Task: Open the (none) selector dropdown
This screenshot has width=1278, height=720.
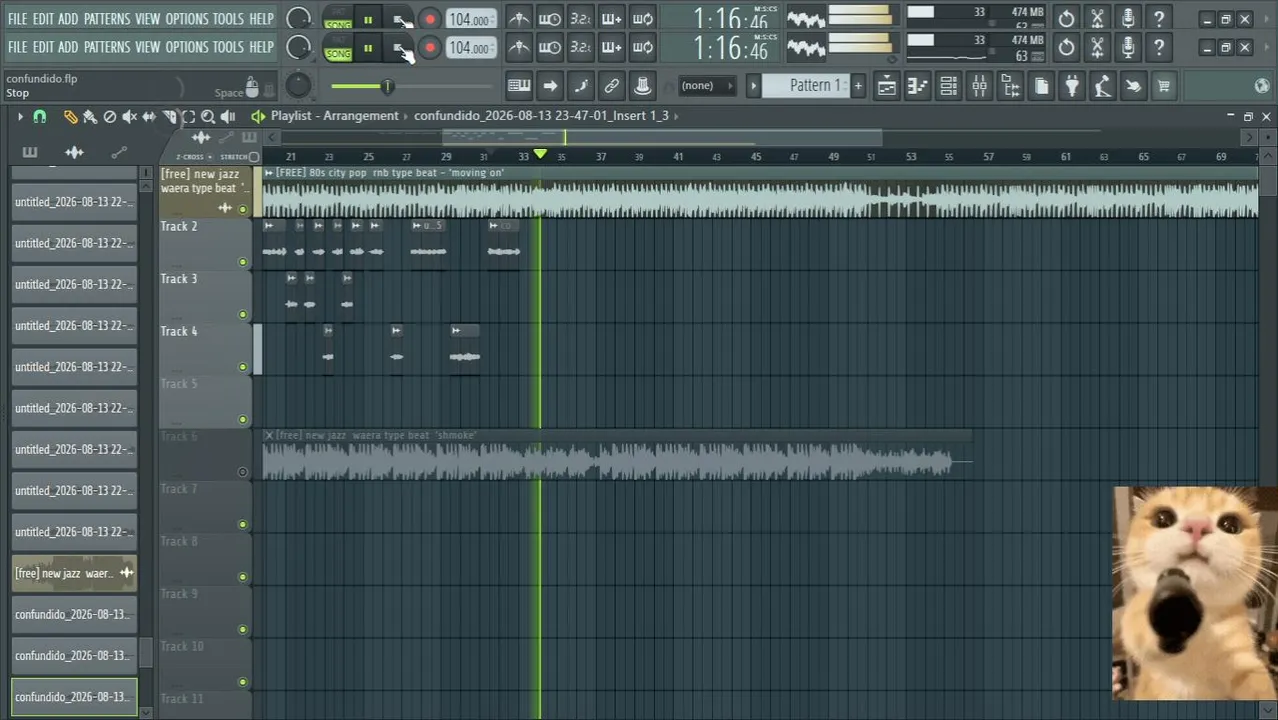Action: [x=705, y=86]
